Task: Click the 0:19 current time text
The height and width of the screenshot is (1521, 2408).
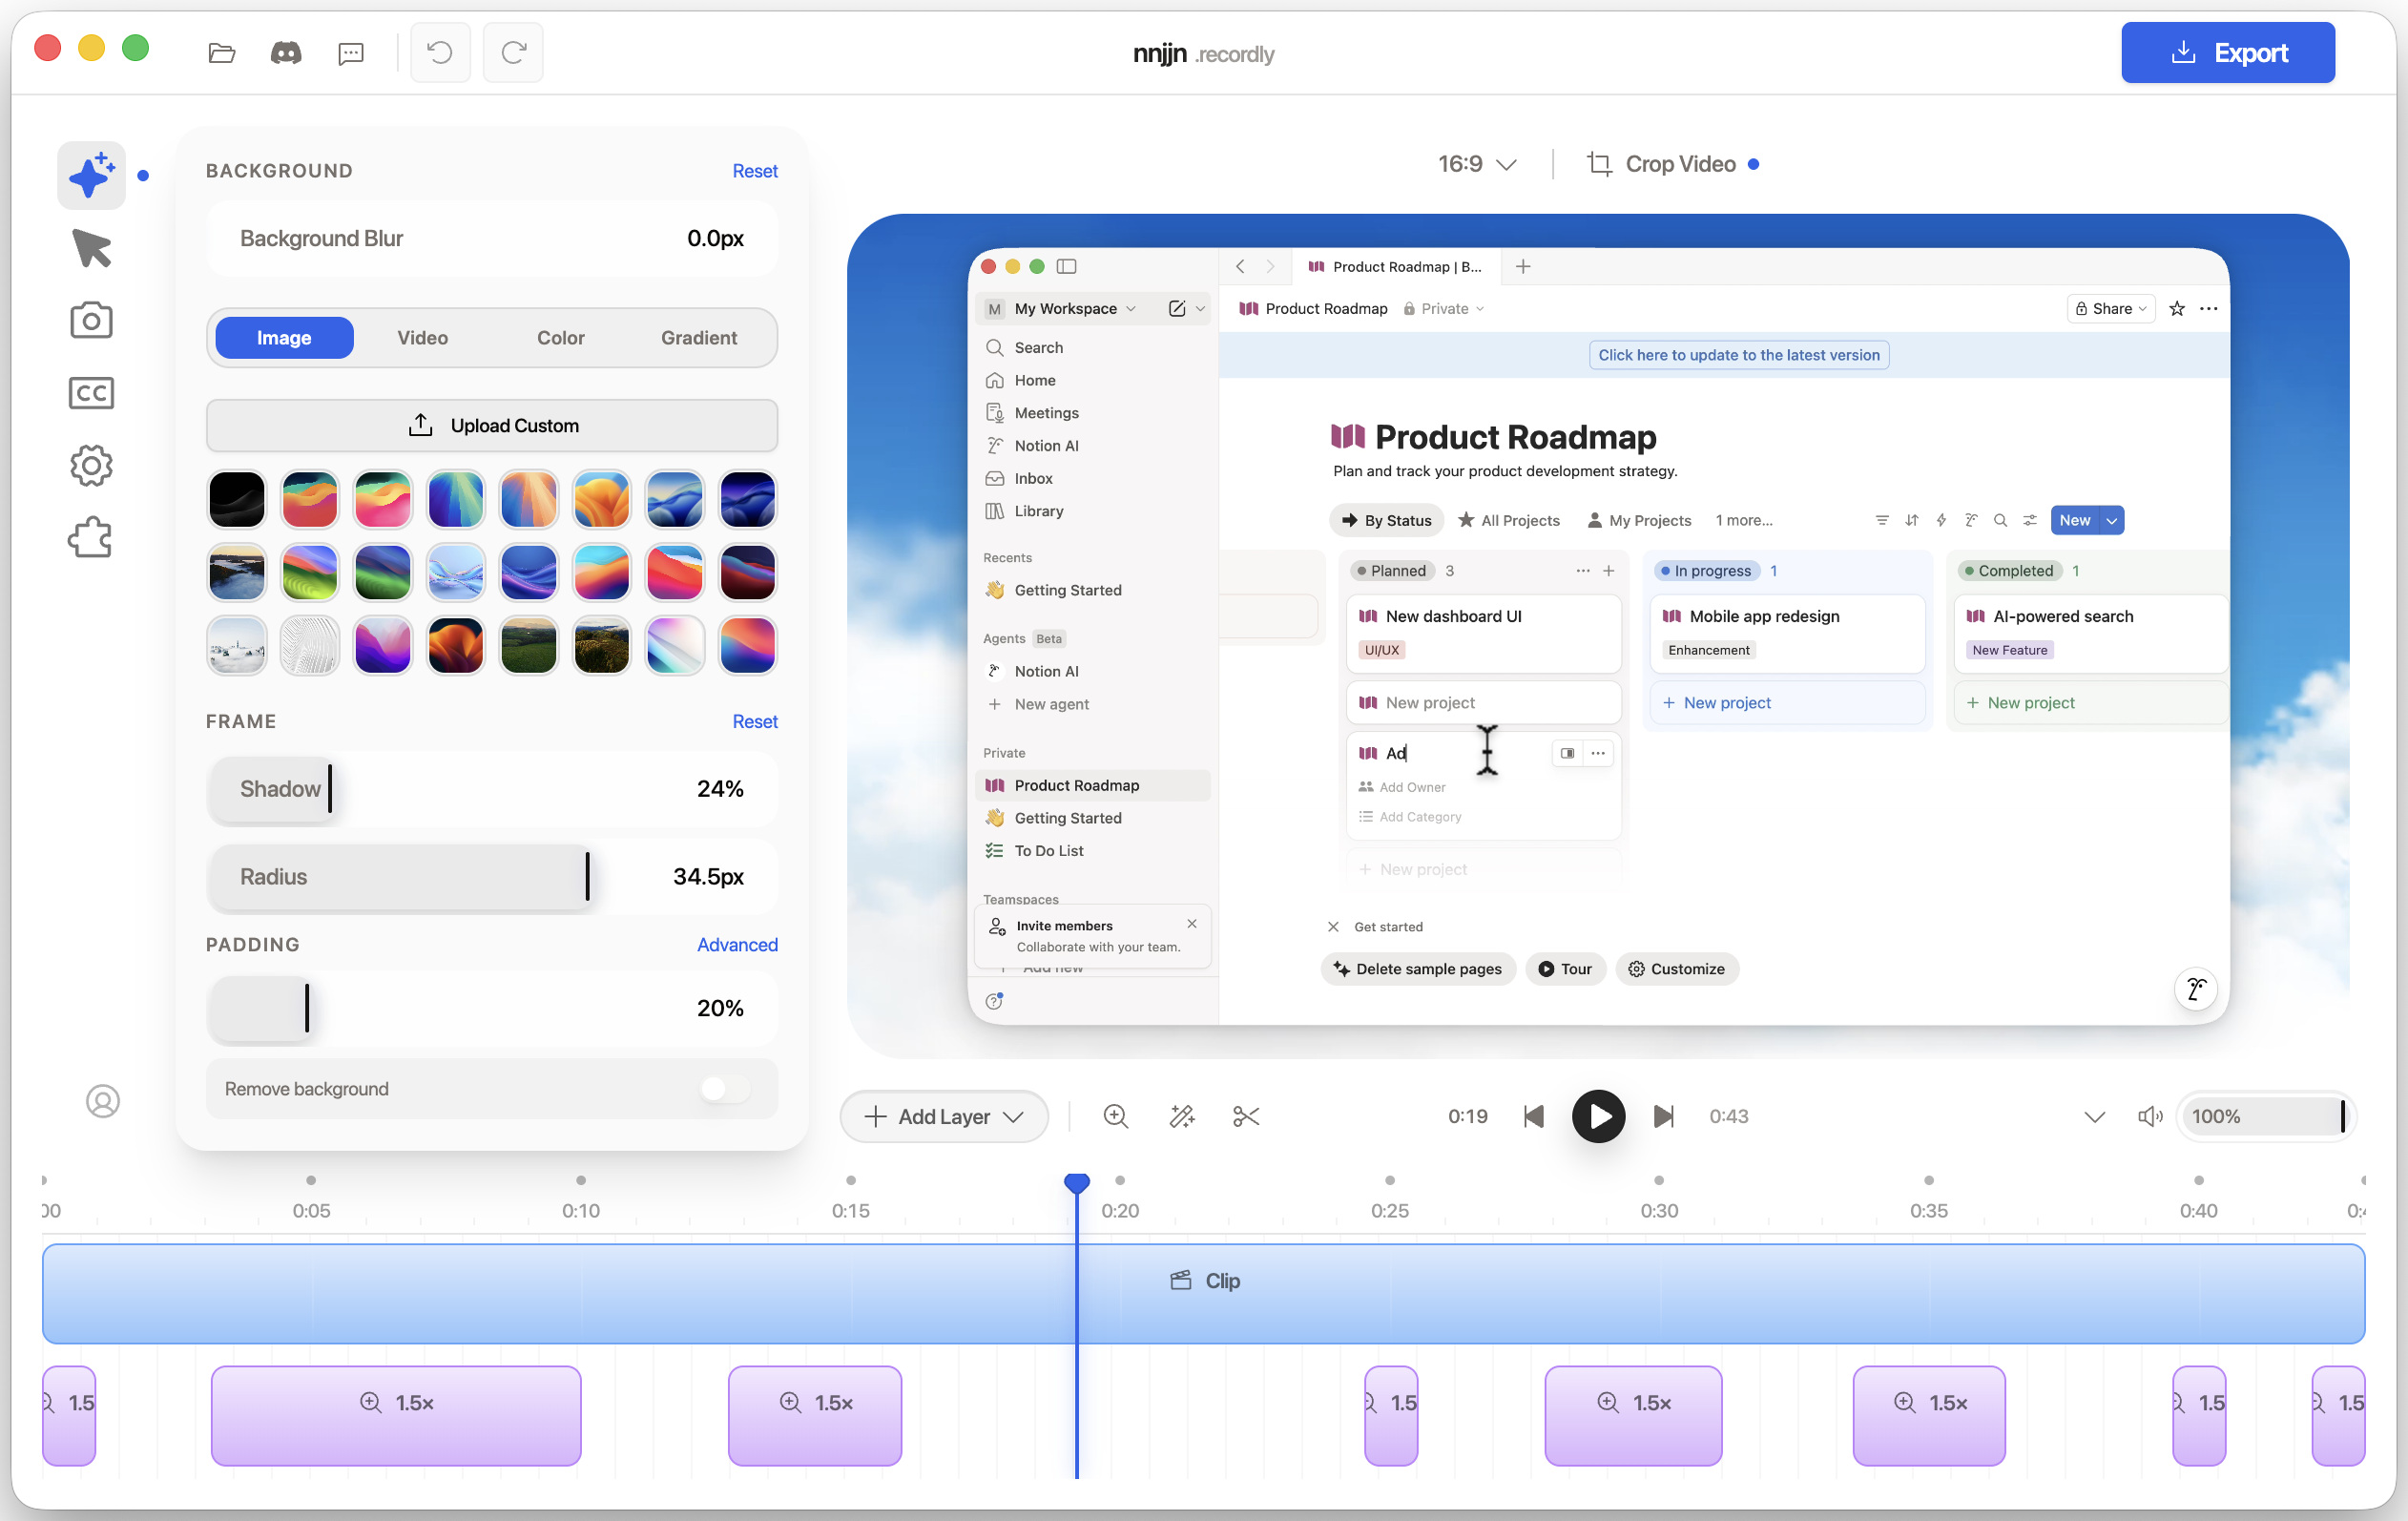Action: click(x=1468, y=1116)
